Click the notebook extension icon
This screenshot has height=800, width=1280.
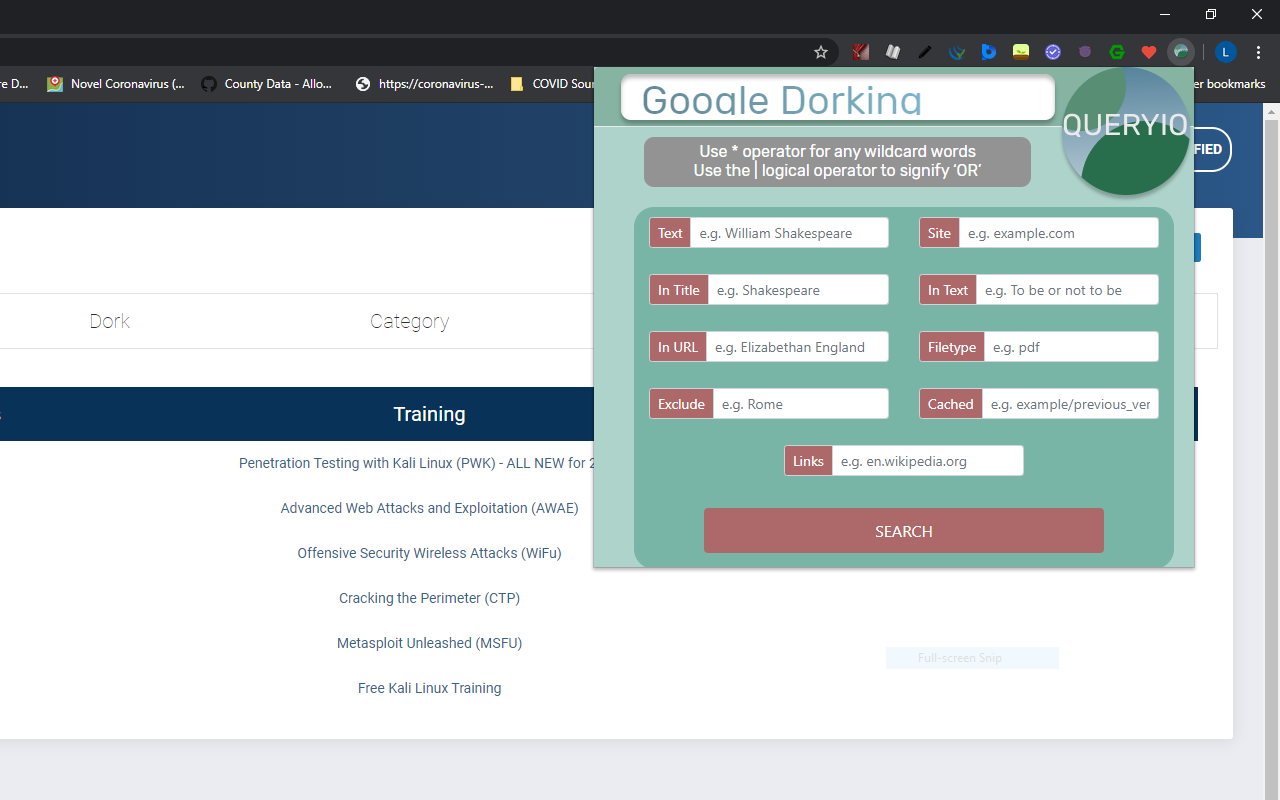892,51
